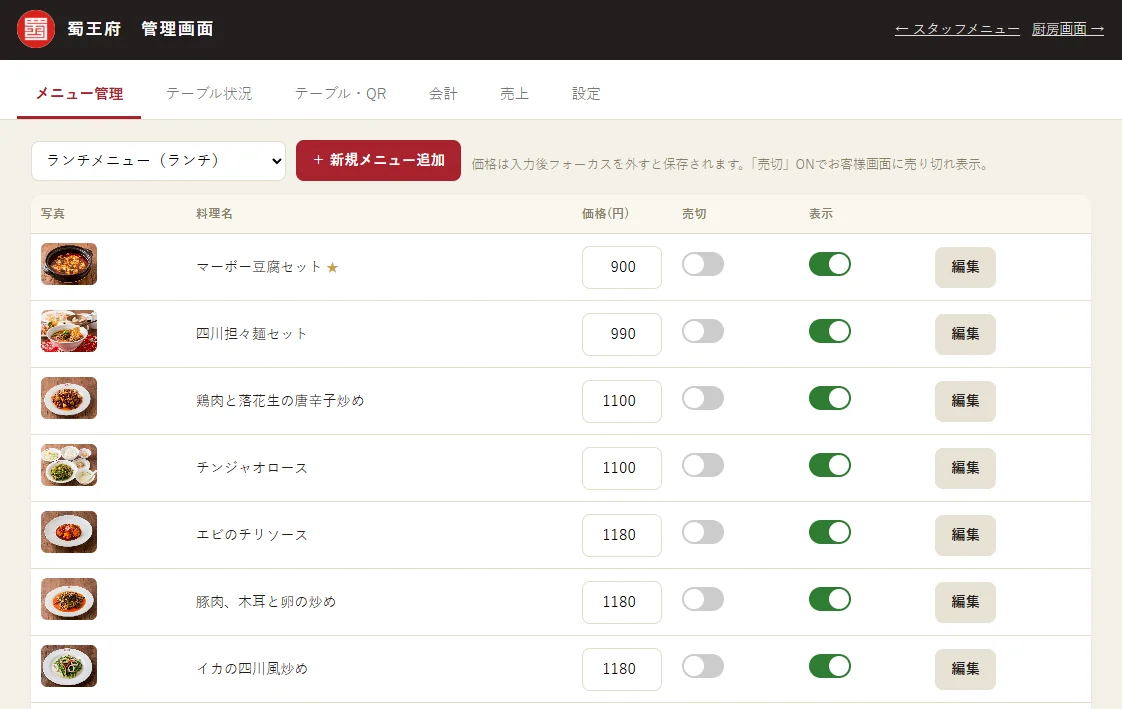Focus the price field for 豚肉、木耳と卵の炒め
1122x709 pixels.
(622, 602)
